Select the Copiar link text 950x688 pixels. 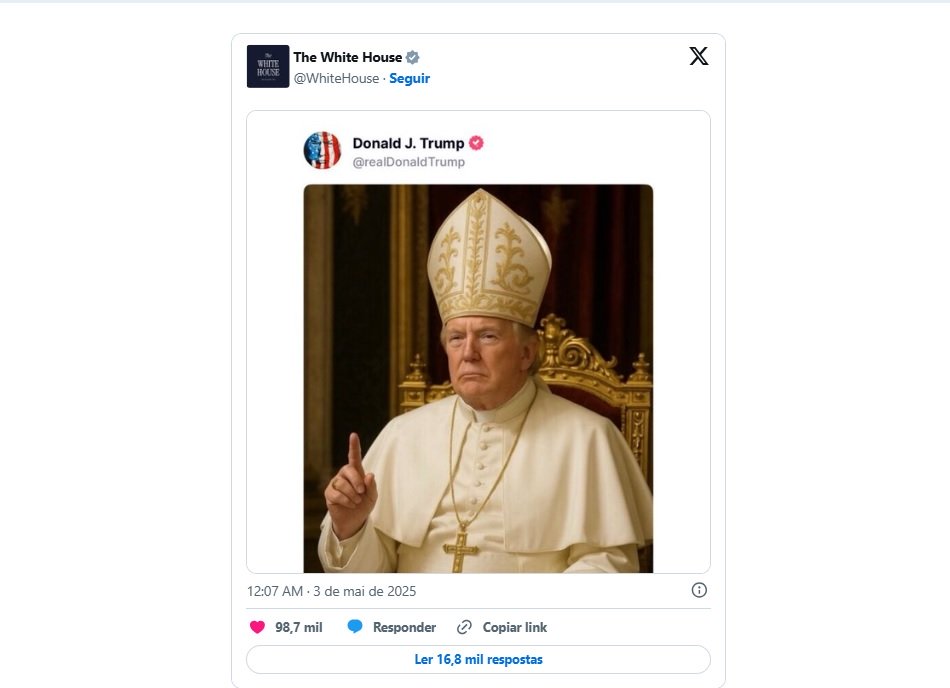tap(514, 627)
